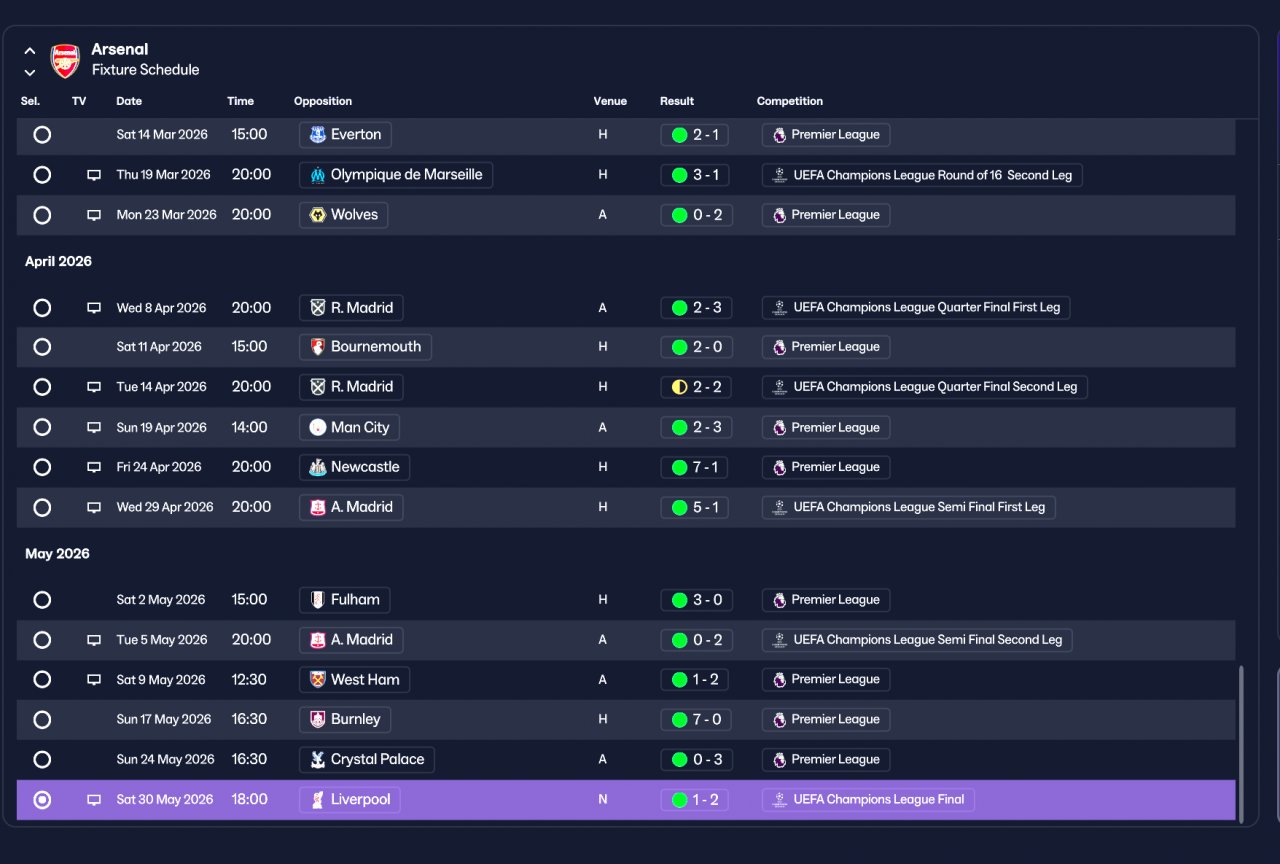Open Premier League link on Crystal Palace row

click(x=826, y=760)
